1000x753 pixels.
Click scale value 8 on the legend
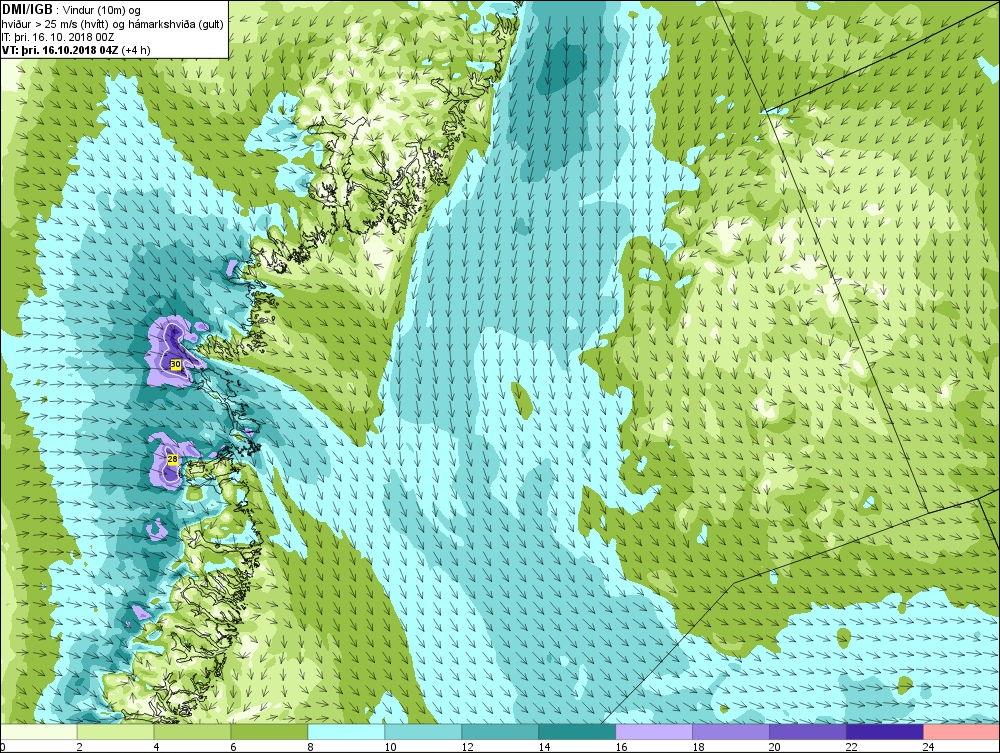tap(310, 747)
